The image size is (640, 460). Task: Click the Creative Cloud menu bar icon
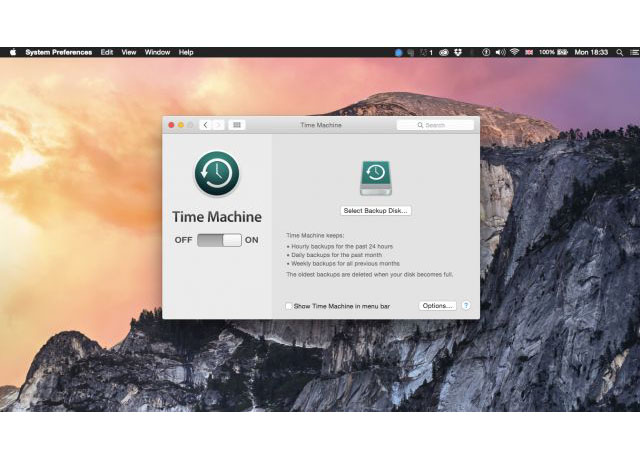444,52
